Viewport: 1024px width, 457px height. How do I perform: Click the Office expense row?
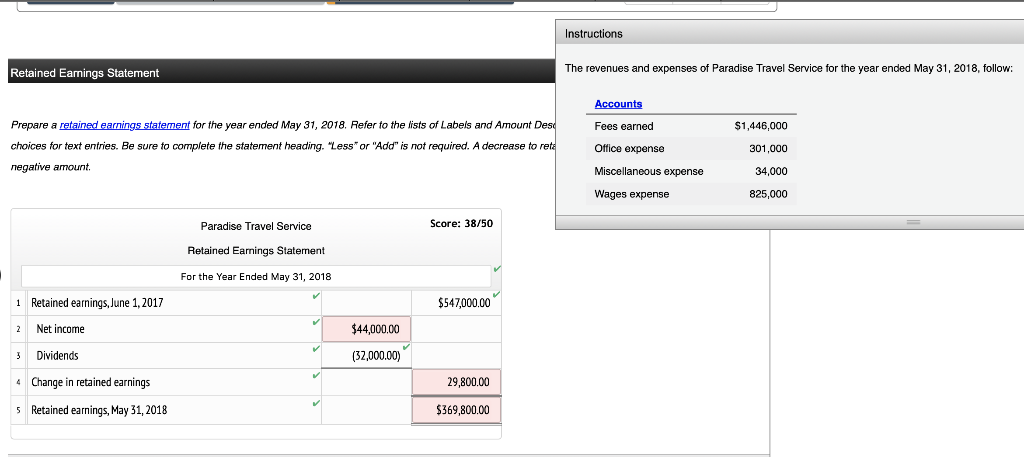click(x=691, y=149)
